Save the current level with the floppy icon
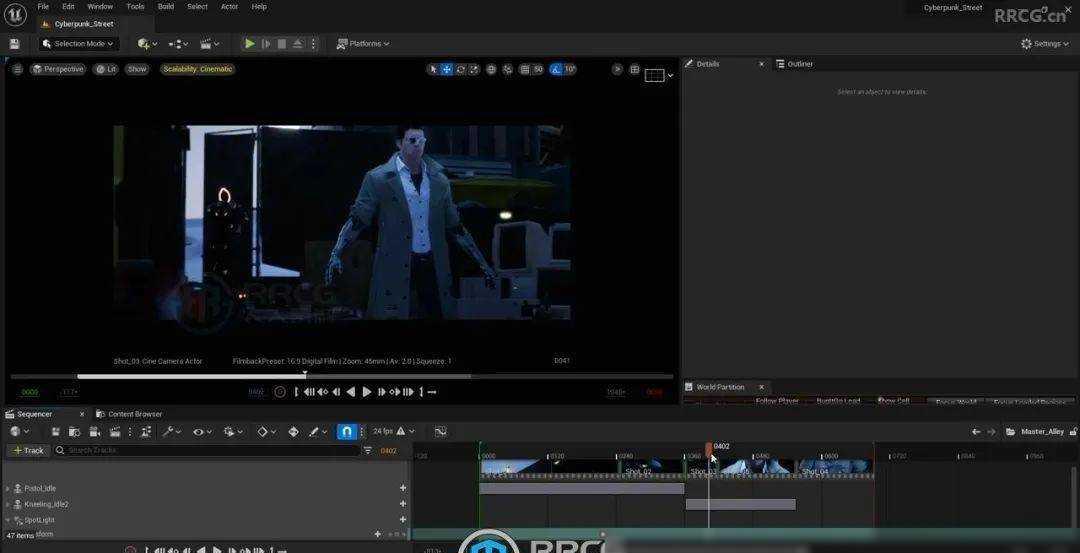The image size is (1080, 553). pos(14,44)
